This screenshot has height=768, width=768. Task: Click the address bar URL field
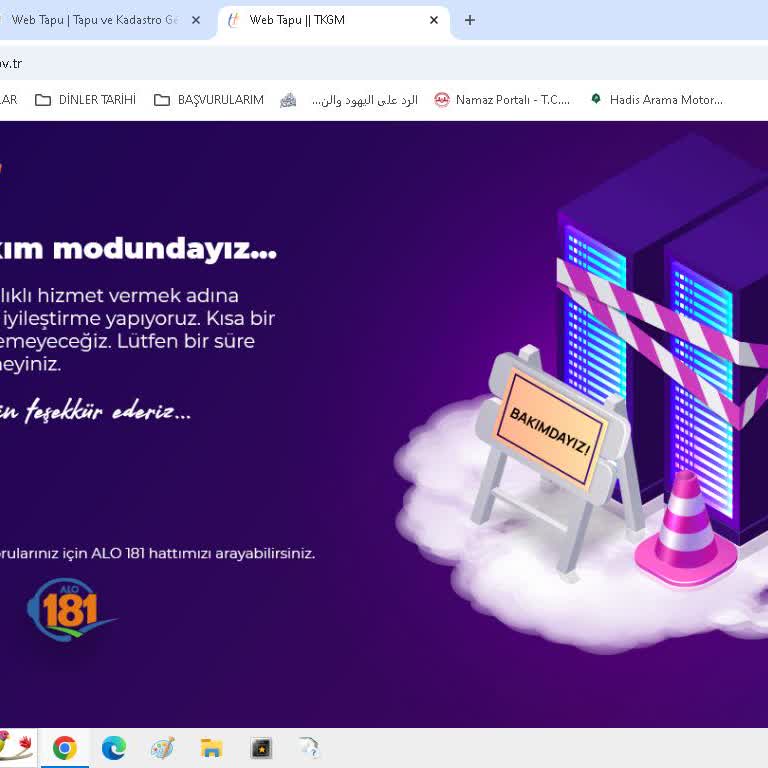pyautogui.click(x=384, y=64)
